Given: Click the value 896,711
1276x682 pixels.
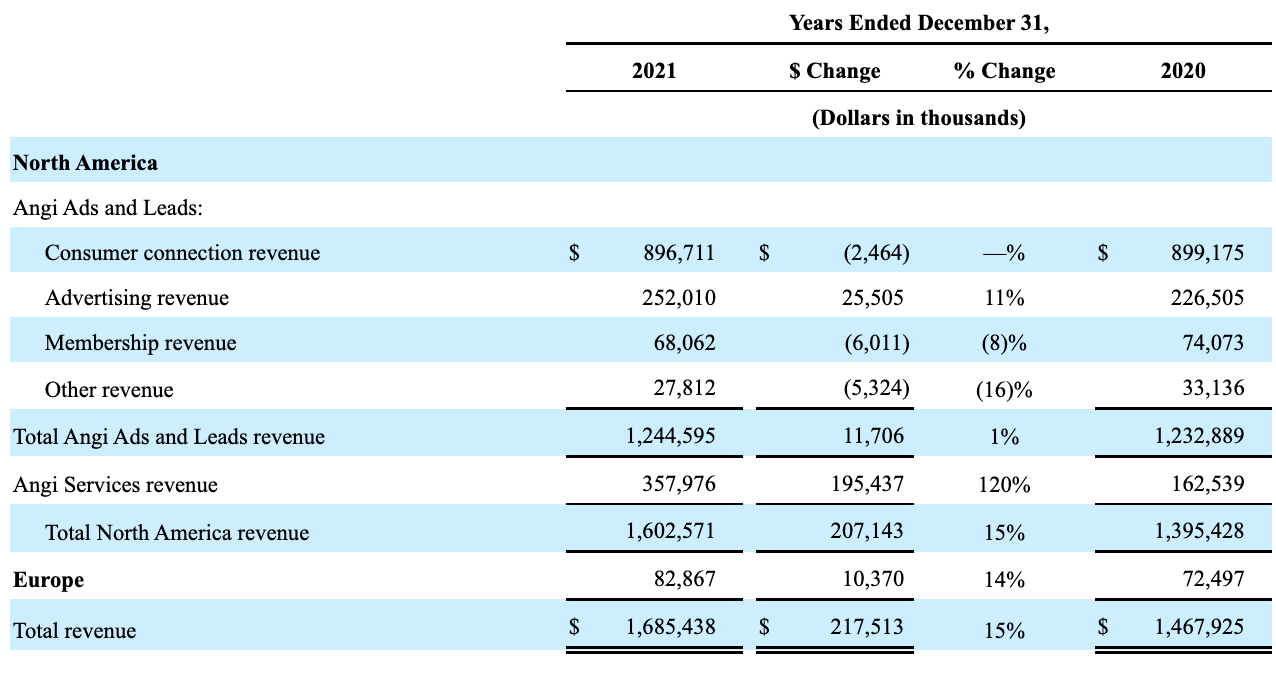Looking at the screenshot, I should (x=679, y=252).
